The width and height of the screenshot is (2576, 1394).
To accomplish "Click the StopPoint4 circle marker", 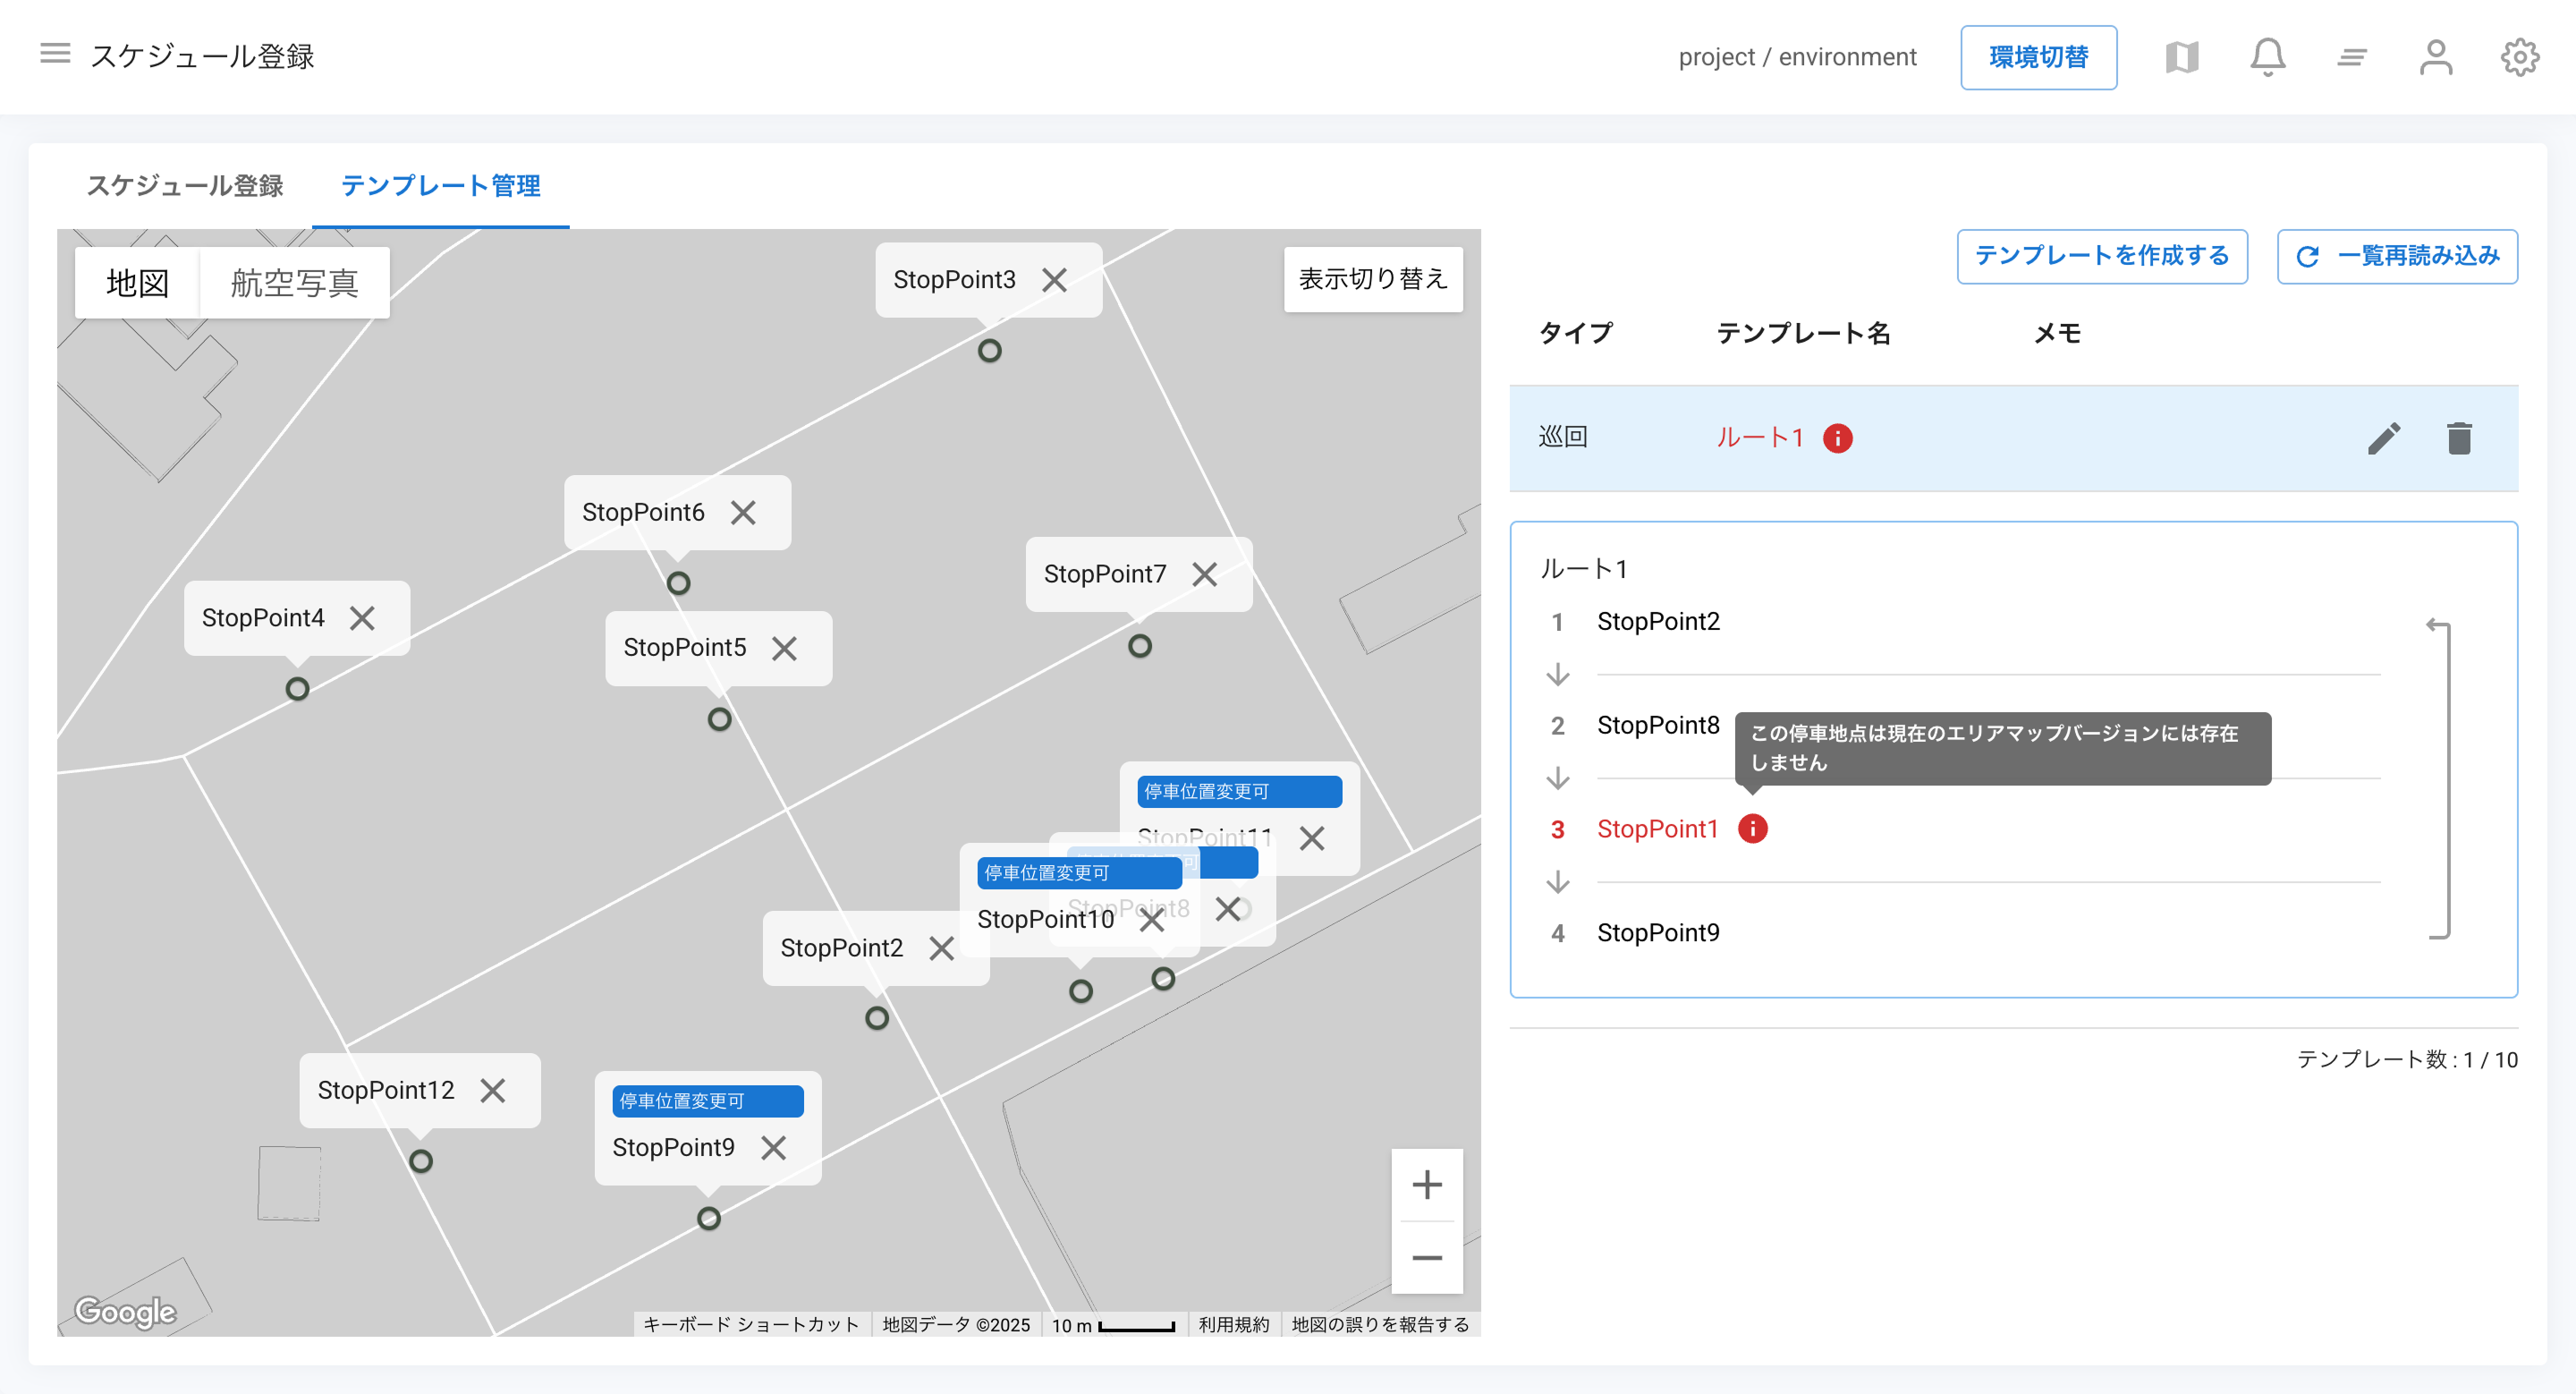I will tap(297, 689).
